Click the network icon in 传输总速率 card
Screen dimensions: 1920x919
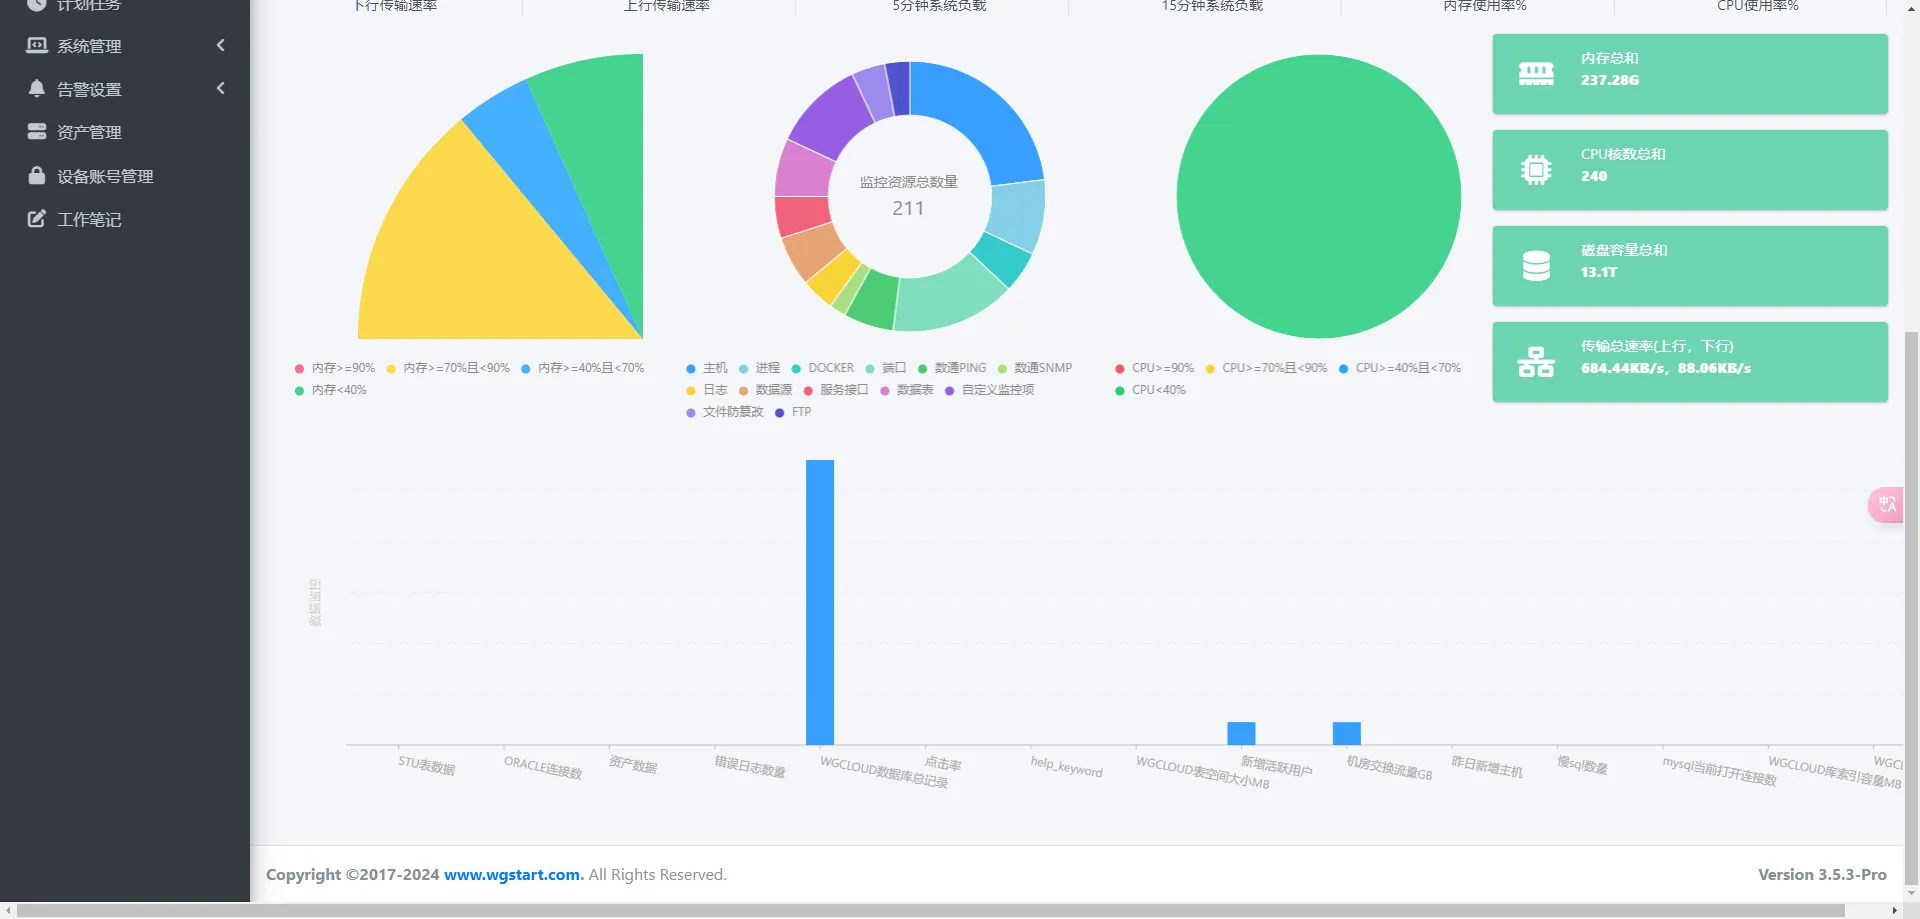[1536, 362]
